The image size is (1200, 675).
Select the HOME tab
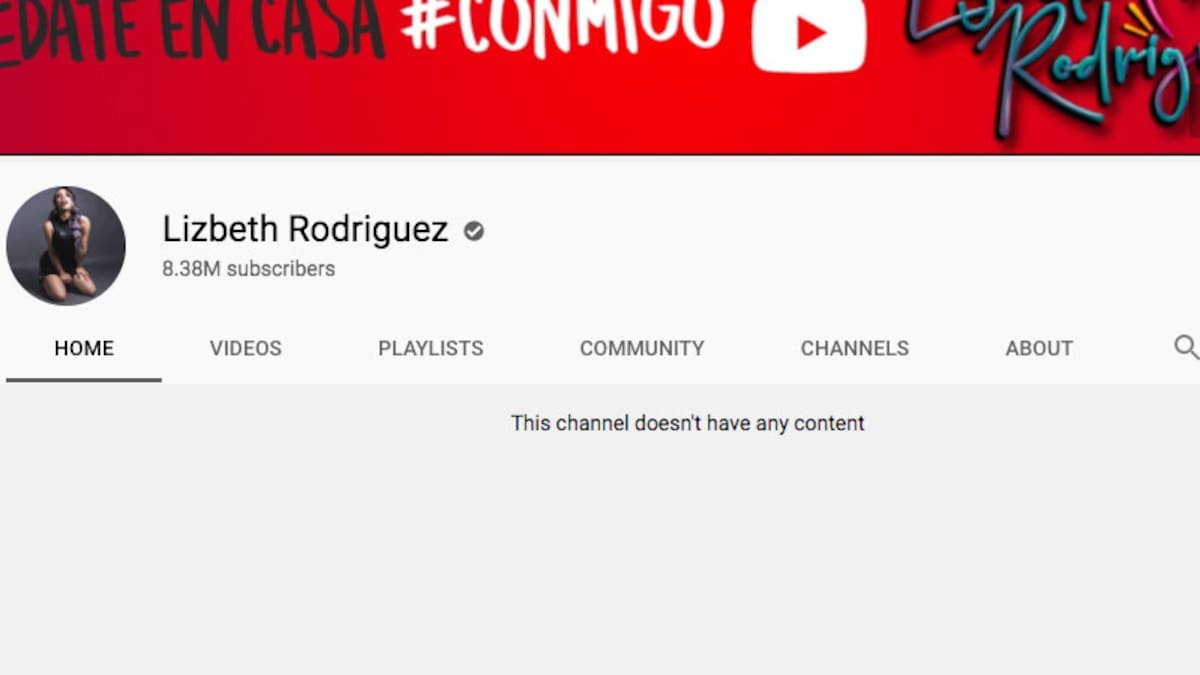click(x=84, y=348)
